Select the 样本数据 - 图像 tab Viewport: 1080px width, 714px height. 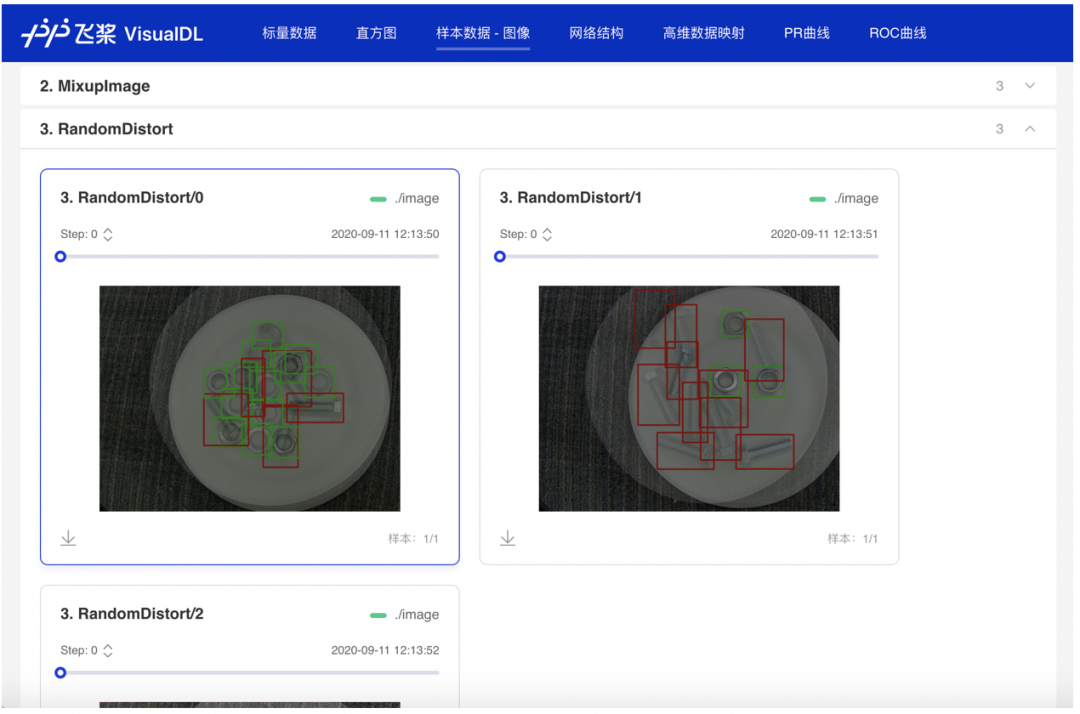[x=483, y=33]
